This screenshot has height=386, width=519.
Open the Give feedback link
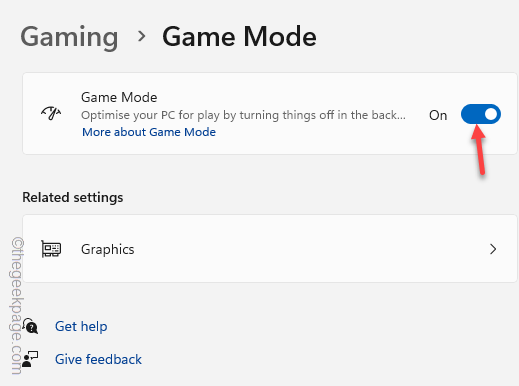tap(98, 359)
